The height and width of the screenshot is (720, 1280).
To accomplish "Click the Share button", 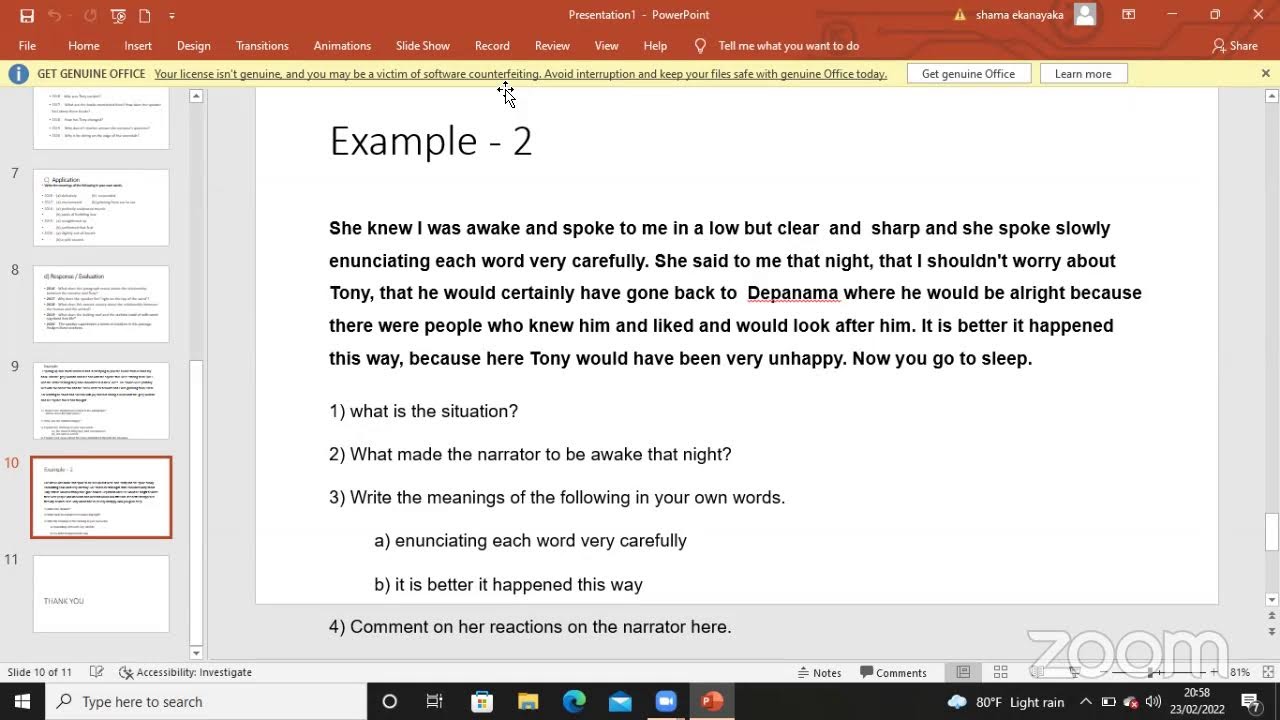I will (1235, 46).
